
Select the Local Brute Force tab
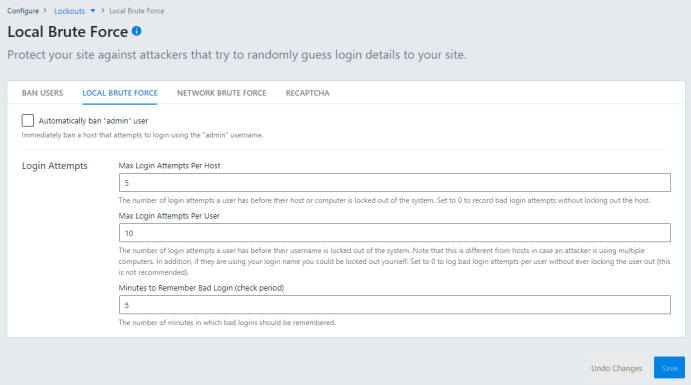(x=120, y=93)
